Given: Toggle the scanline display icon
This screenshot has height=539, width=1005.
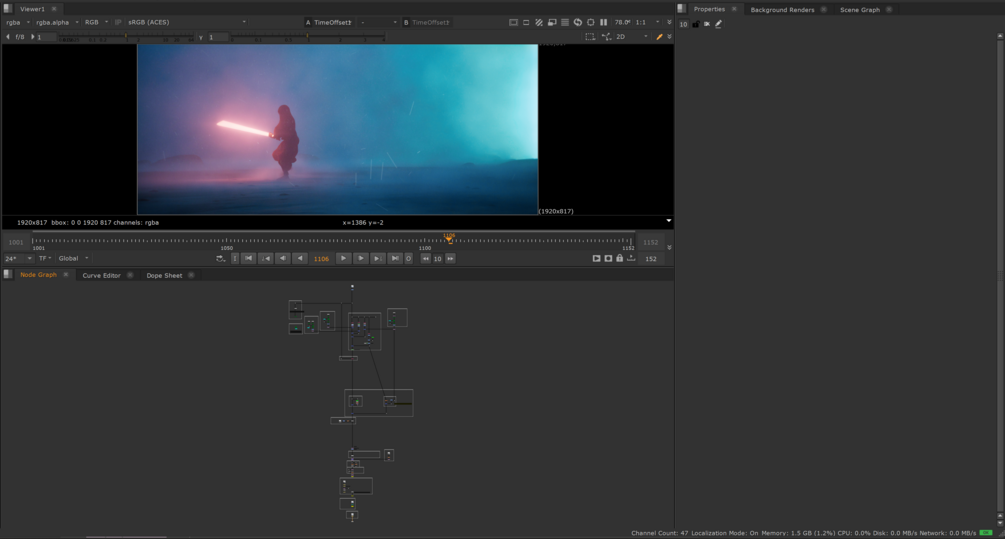Looking at the screenshot, I should (x=565, y=22).
